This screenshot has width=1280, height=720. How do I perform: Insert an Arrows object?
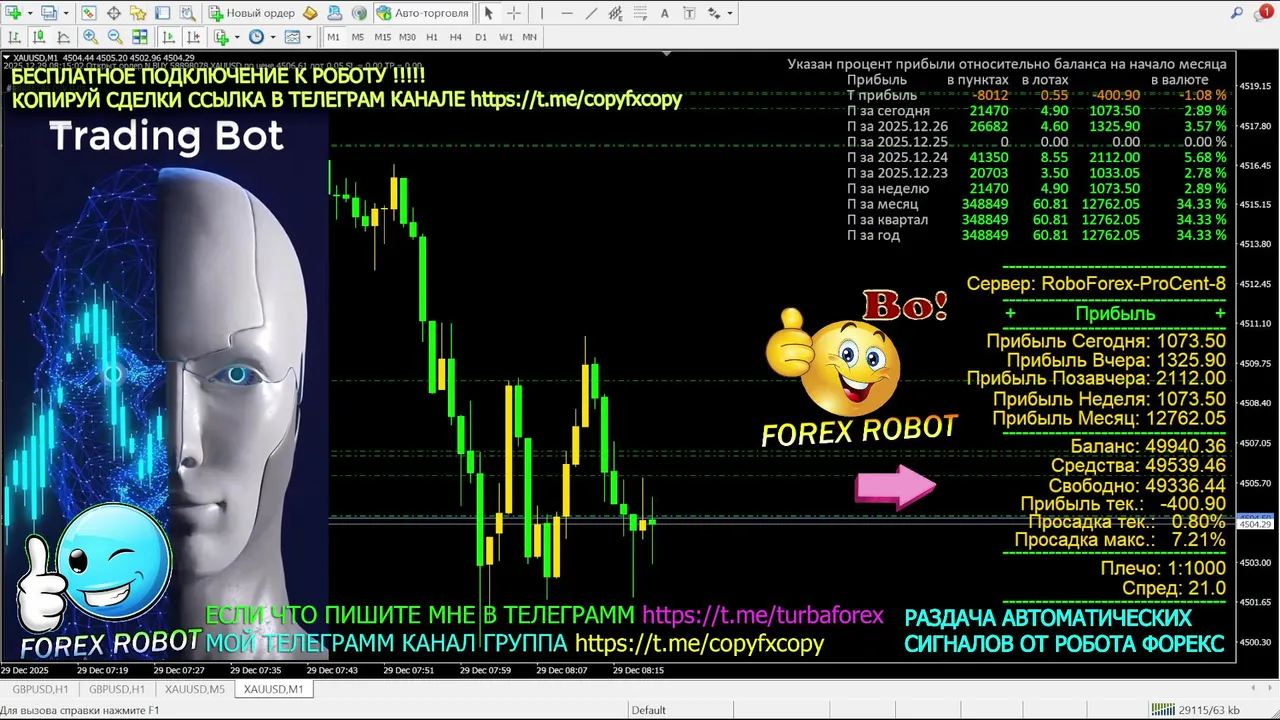coord(714,13)
